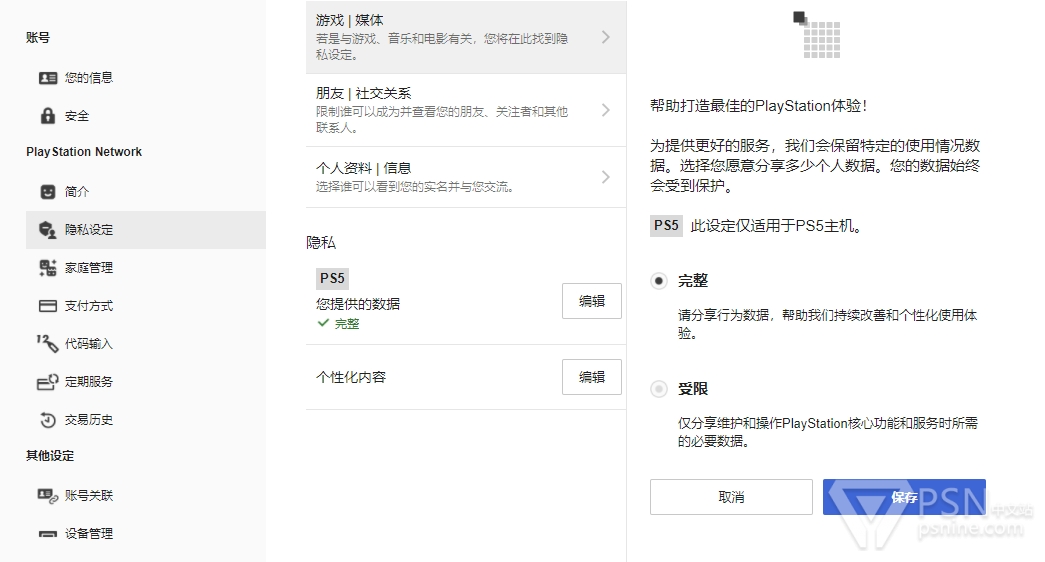Screen dimensions: 1045x562
Task: Select the 完整 radio button
Action: pyautogui.click(x=658, y=281)
